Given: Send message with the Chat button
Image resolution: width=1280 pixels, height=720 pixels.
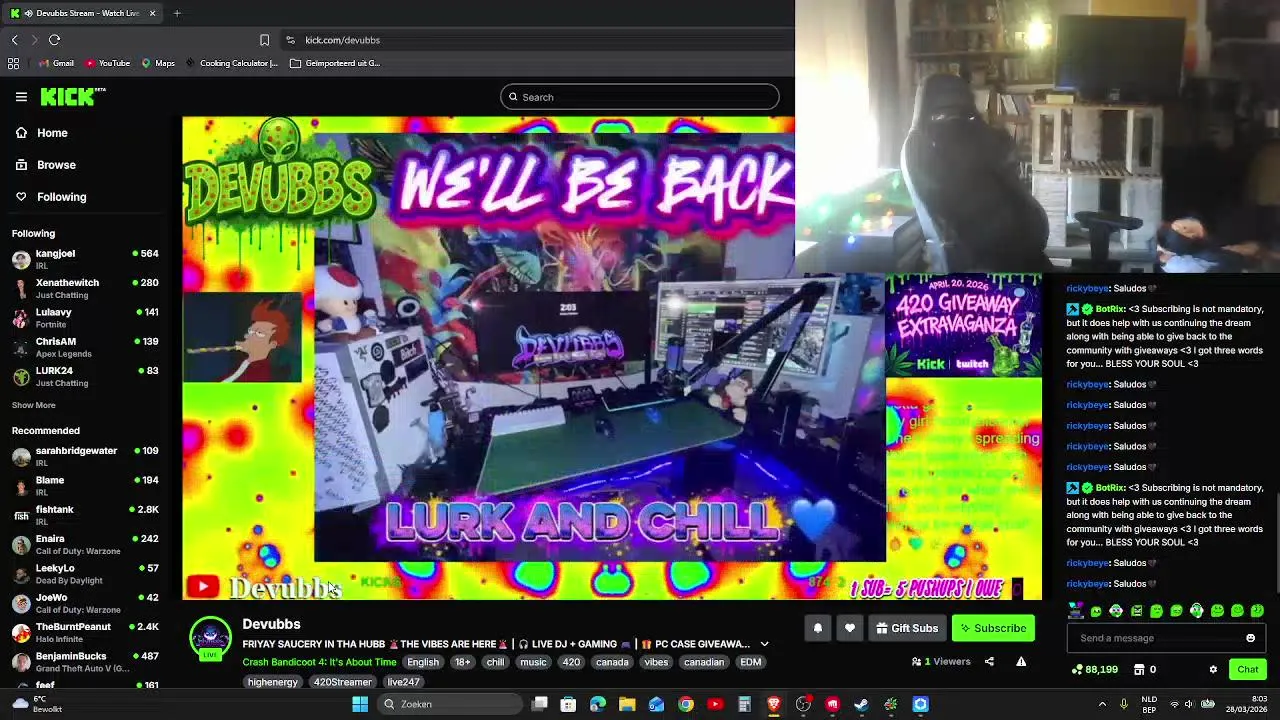Looking at the screenshot, I should tap(1248, 669).
